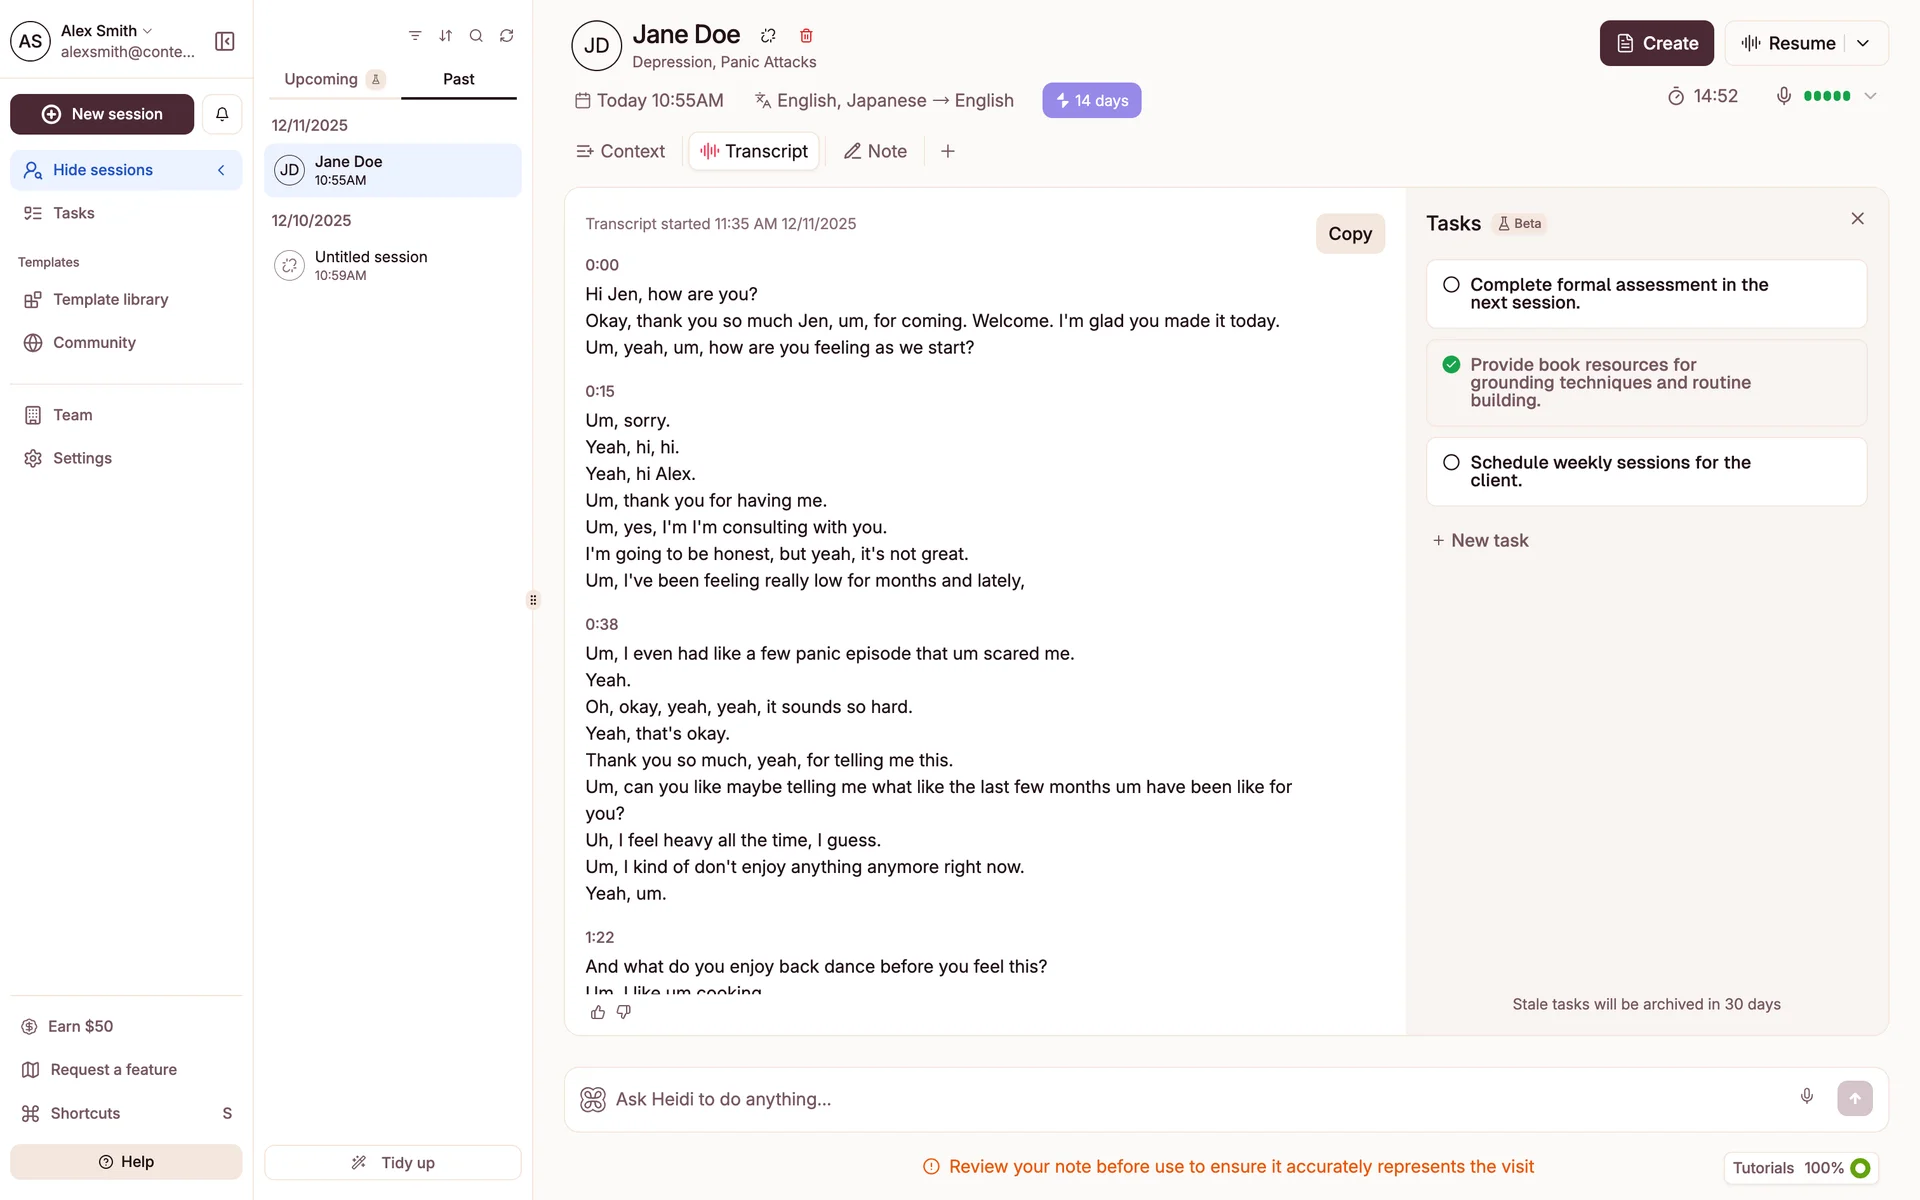Viewport: 1920px width, 1200px height.
Task: Thumbs up the transcript
Action: (x=598, y=1012)
